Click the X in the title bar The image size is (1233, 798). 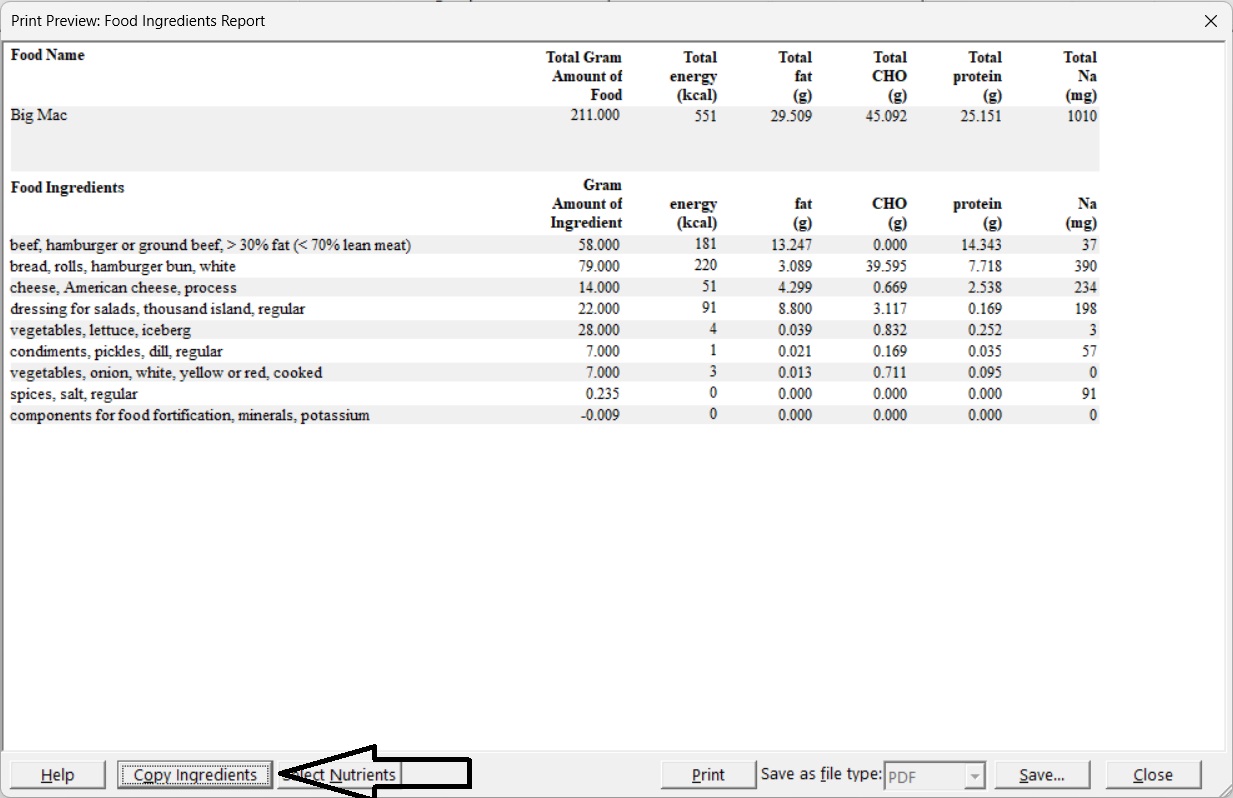click(1211, 21)
